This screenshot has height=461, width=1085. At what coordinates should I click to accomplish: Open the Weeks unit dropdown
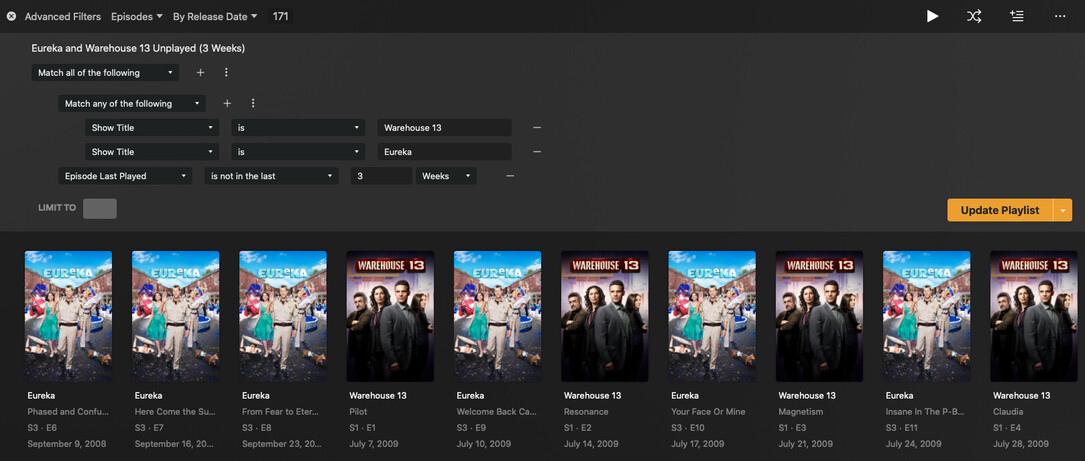(x=446, y=177)
